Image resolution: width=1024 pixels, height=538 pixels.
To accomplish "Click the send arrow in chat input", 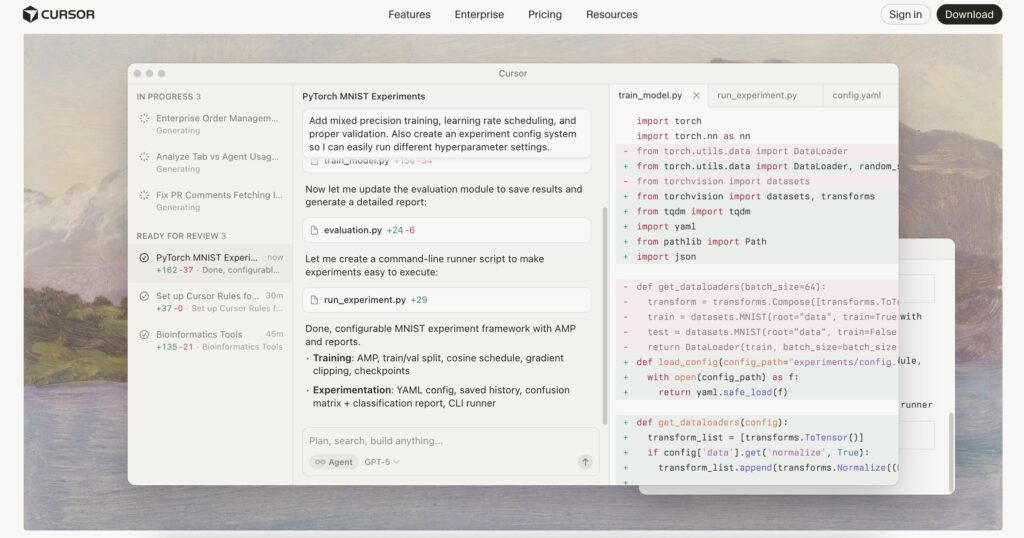I will click(x=585, y=462).
